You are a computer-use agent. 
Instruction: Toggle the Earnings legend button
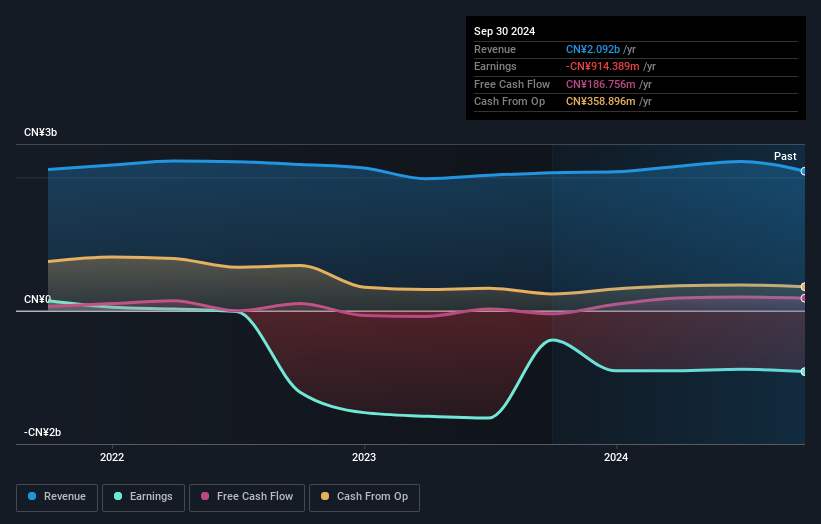[143, 497]
